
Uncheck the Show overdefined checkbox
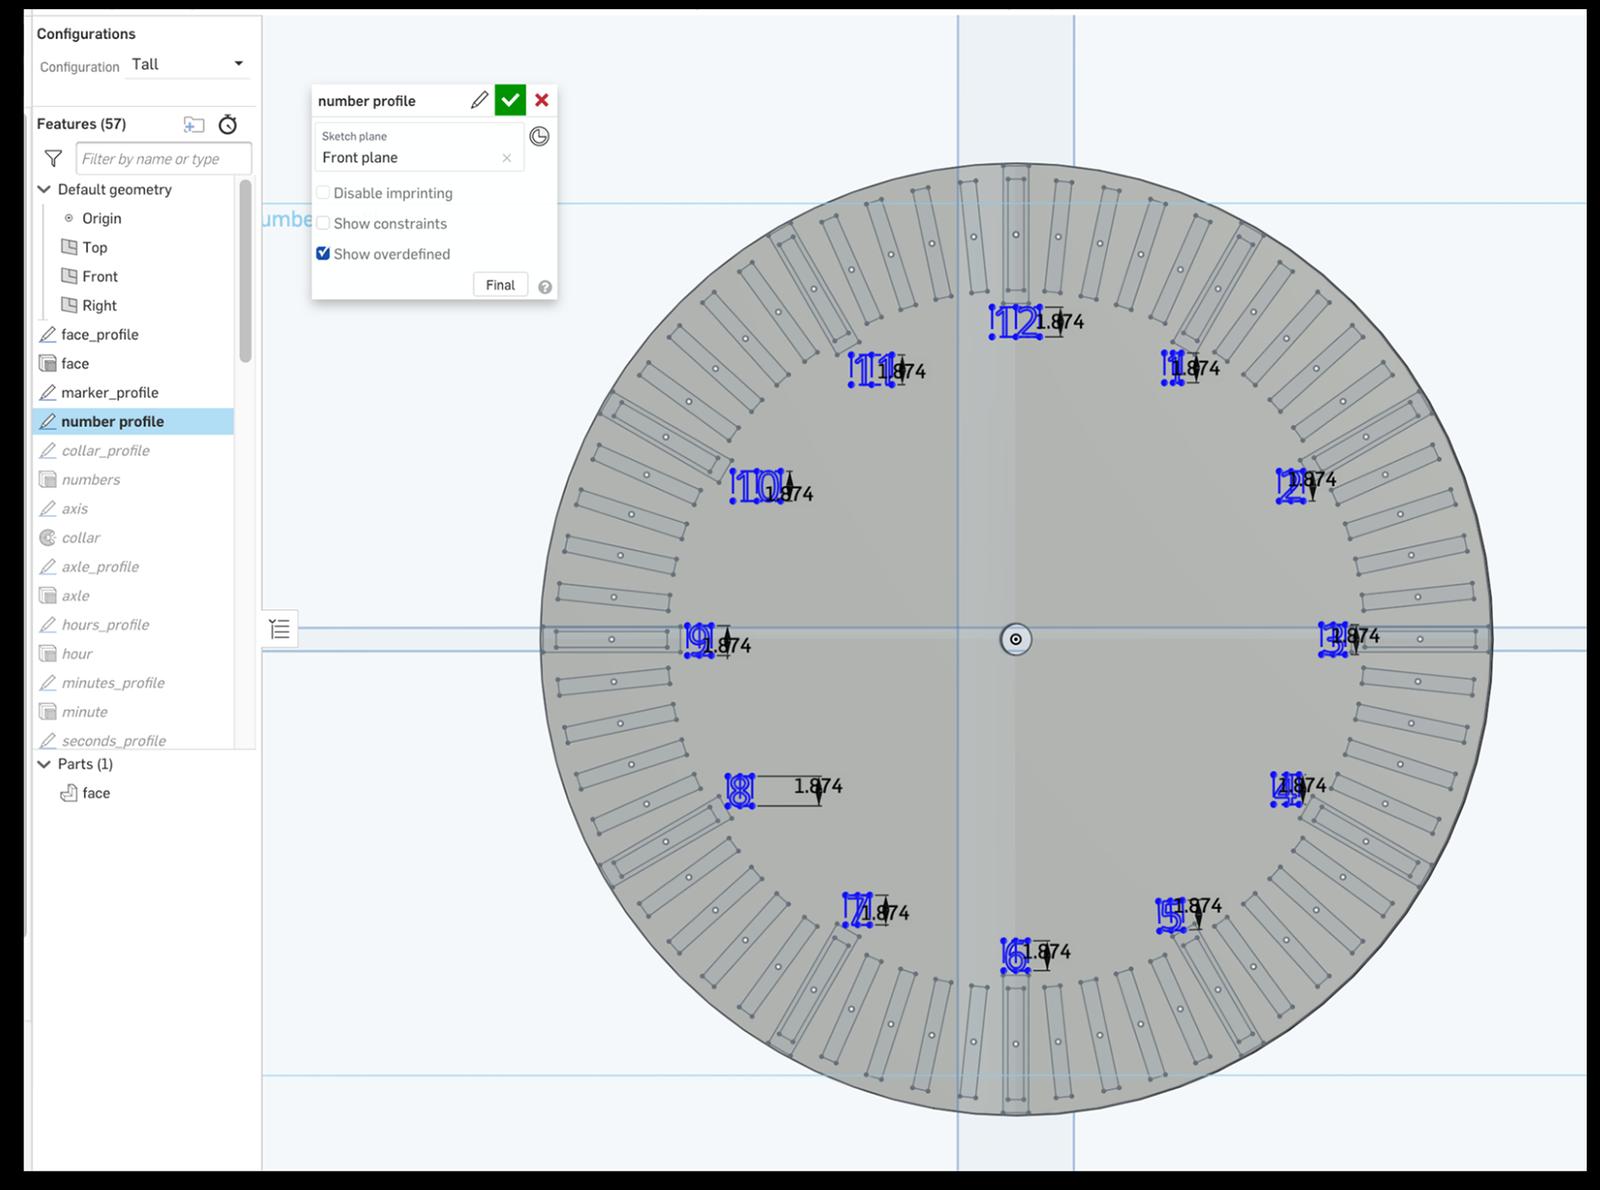click(323, 254)
